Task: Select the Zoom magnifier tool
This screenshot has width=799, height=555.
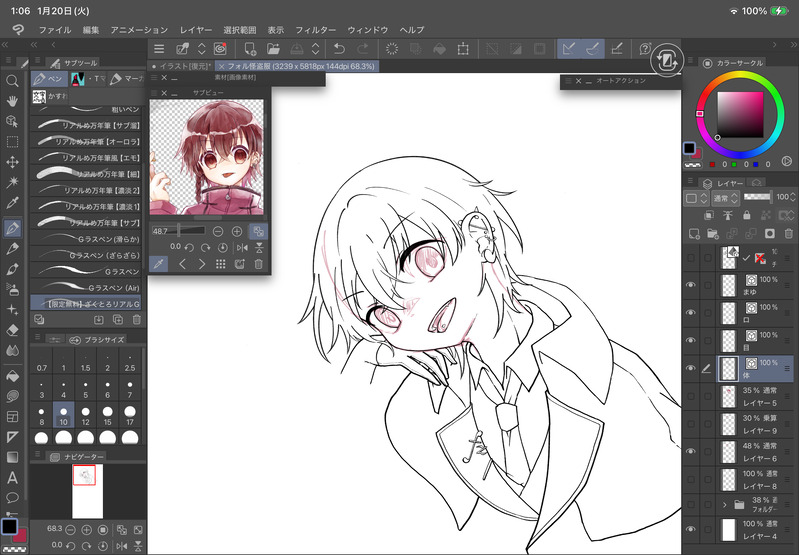Action: click(x=12, y=81)
